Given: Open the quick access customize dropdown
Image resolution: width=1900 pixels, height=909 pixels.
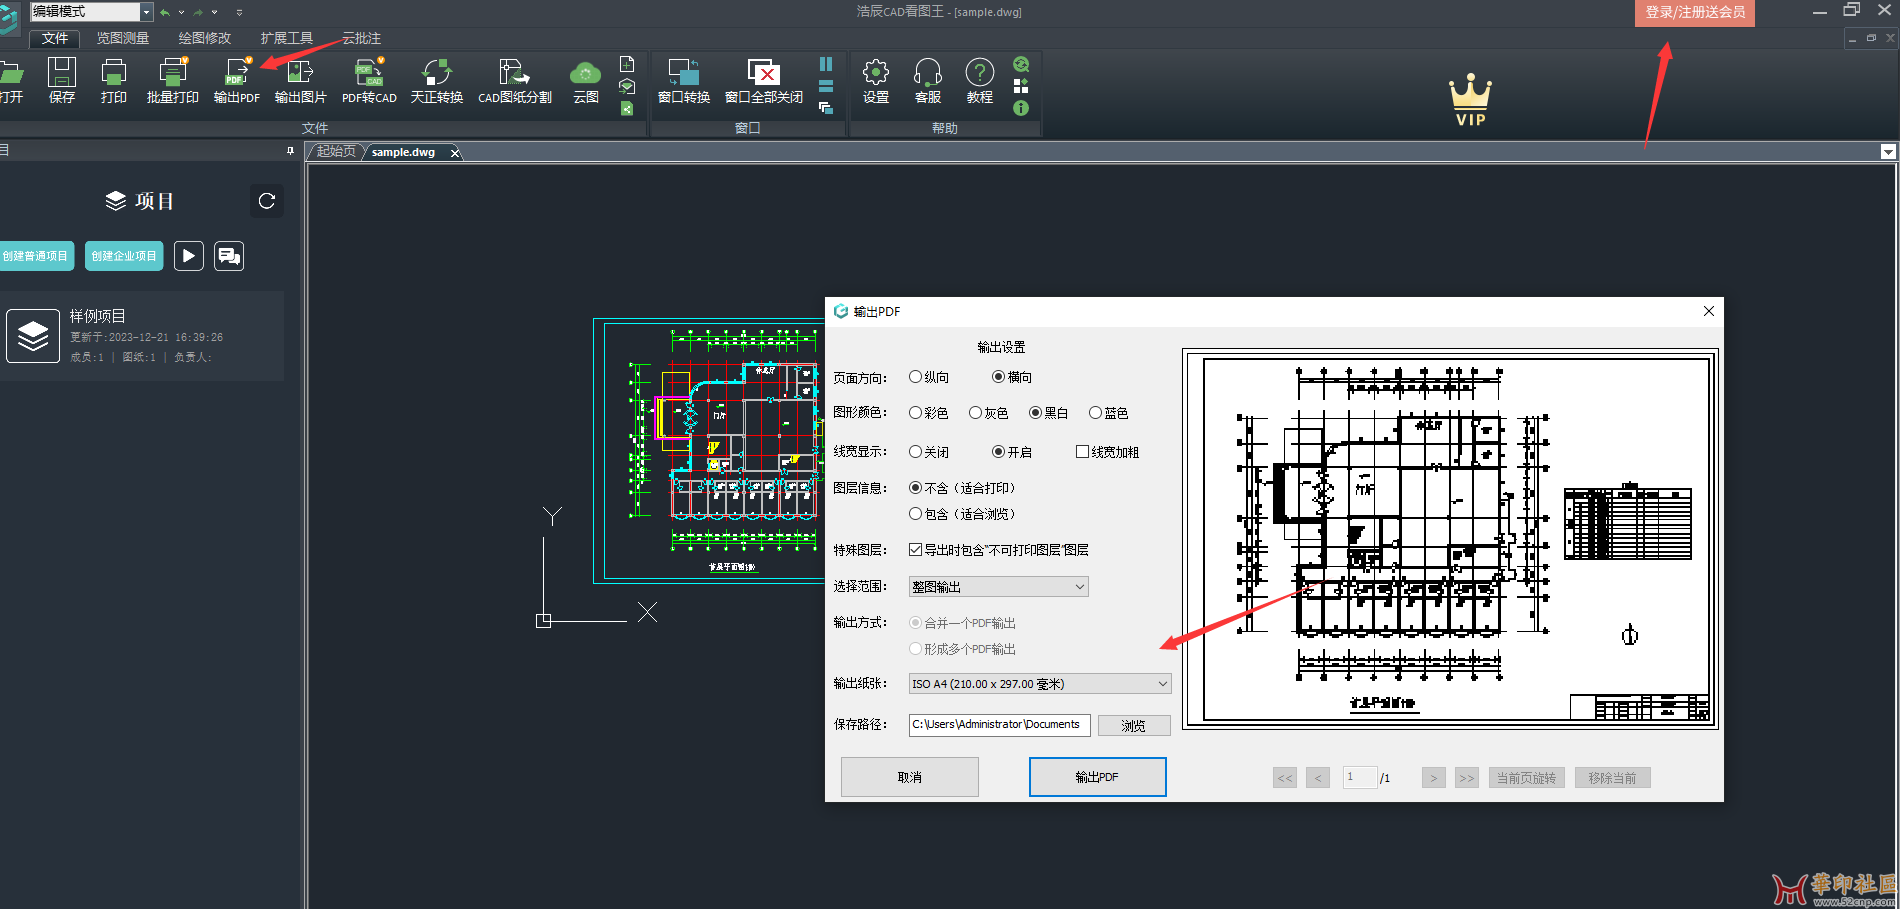Looking at the screenshot, I should [239, 12].
